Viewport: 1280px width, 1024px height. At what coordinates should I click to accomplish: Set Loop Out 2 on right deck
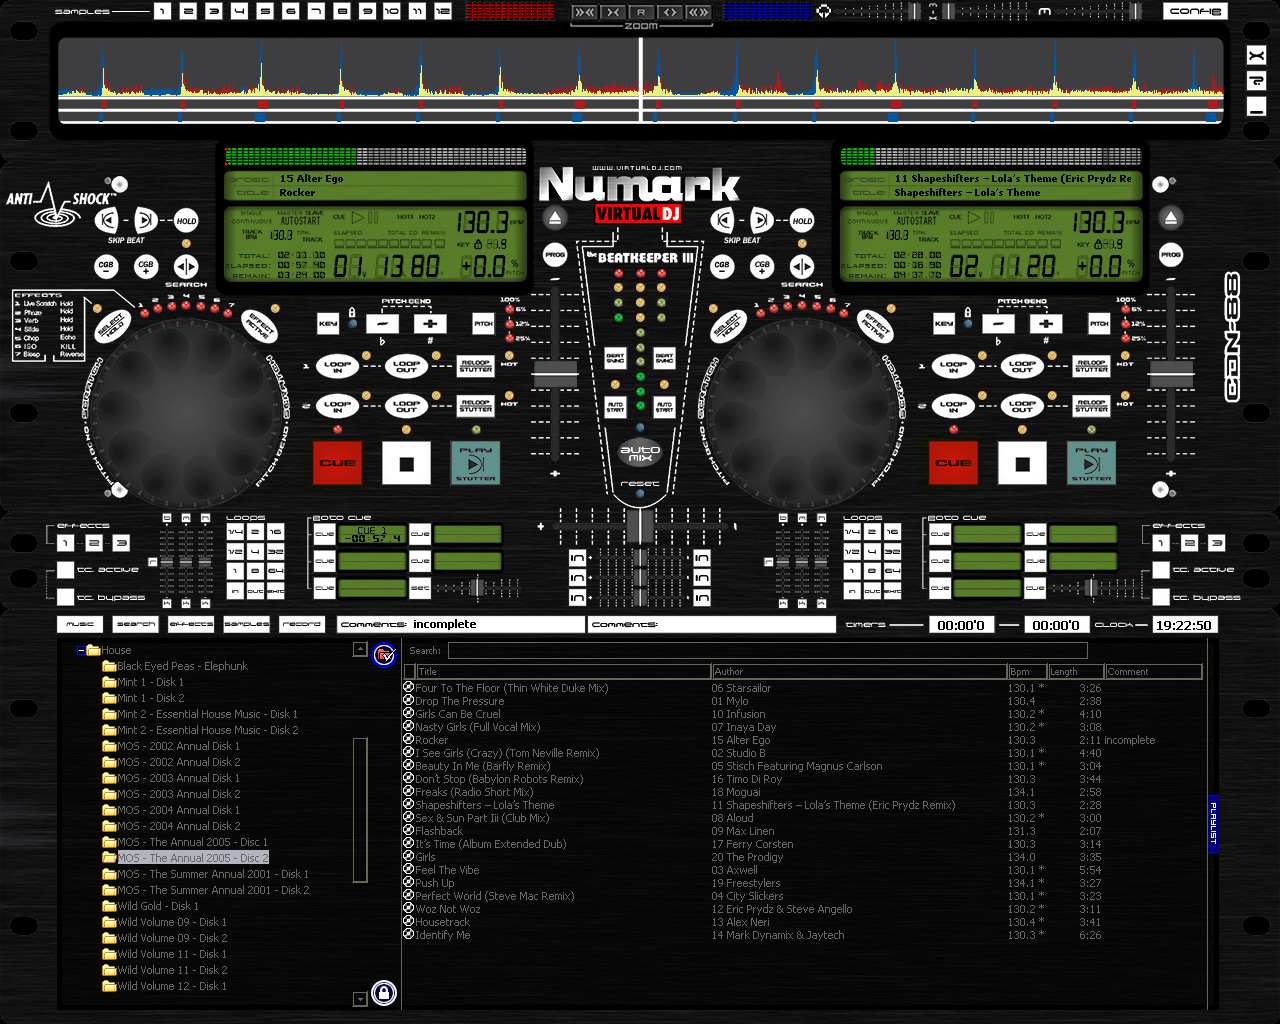point(1022,406)
